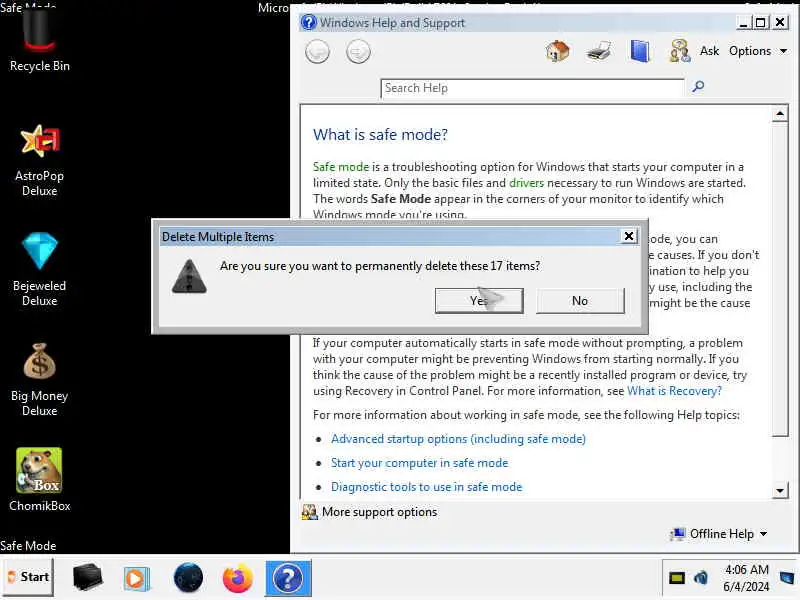Click the black folder taskbar icon
Viewport: 800px width, 600px height.
click(x=87, y=578)
